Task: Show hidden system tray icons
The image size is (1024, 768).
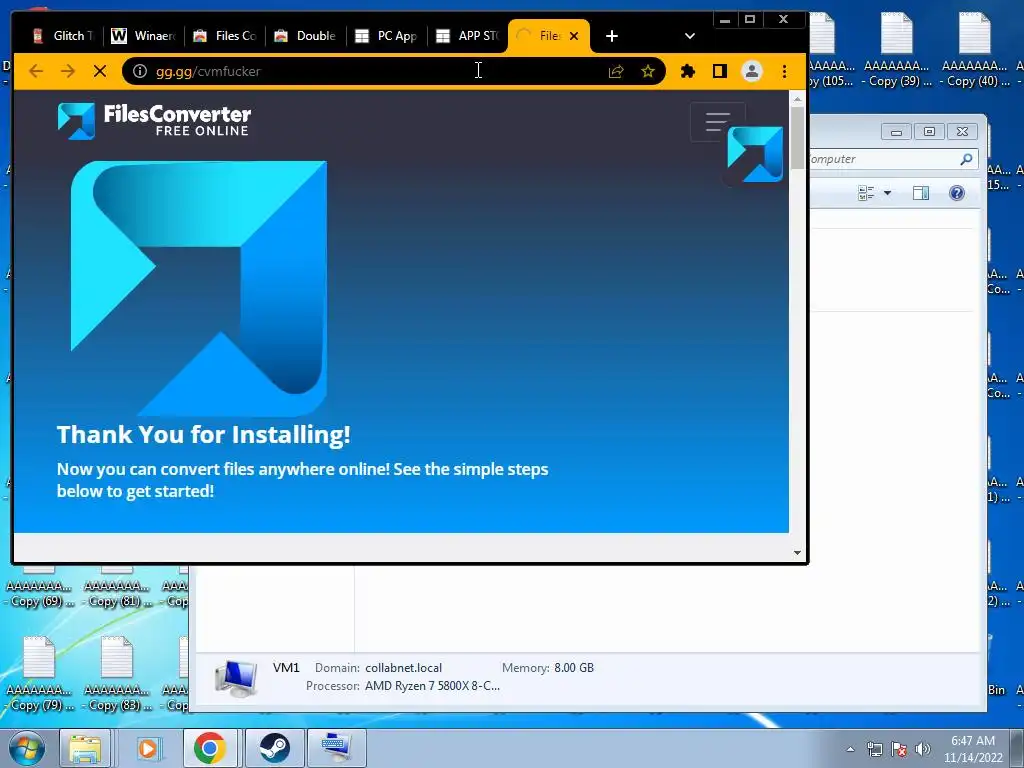Action: coord(850,749)
